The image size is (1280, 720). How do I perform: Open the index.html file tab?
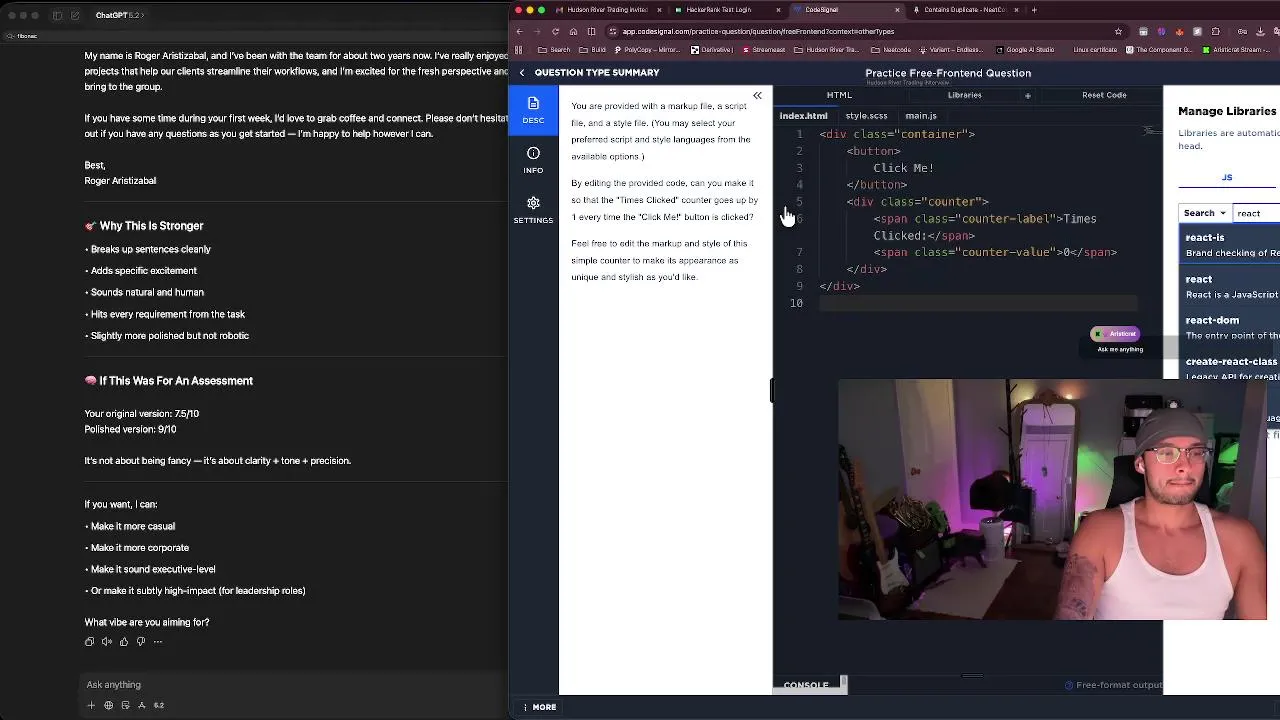click(803, 116)
